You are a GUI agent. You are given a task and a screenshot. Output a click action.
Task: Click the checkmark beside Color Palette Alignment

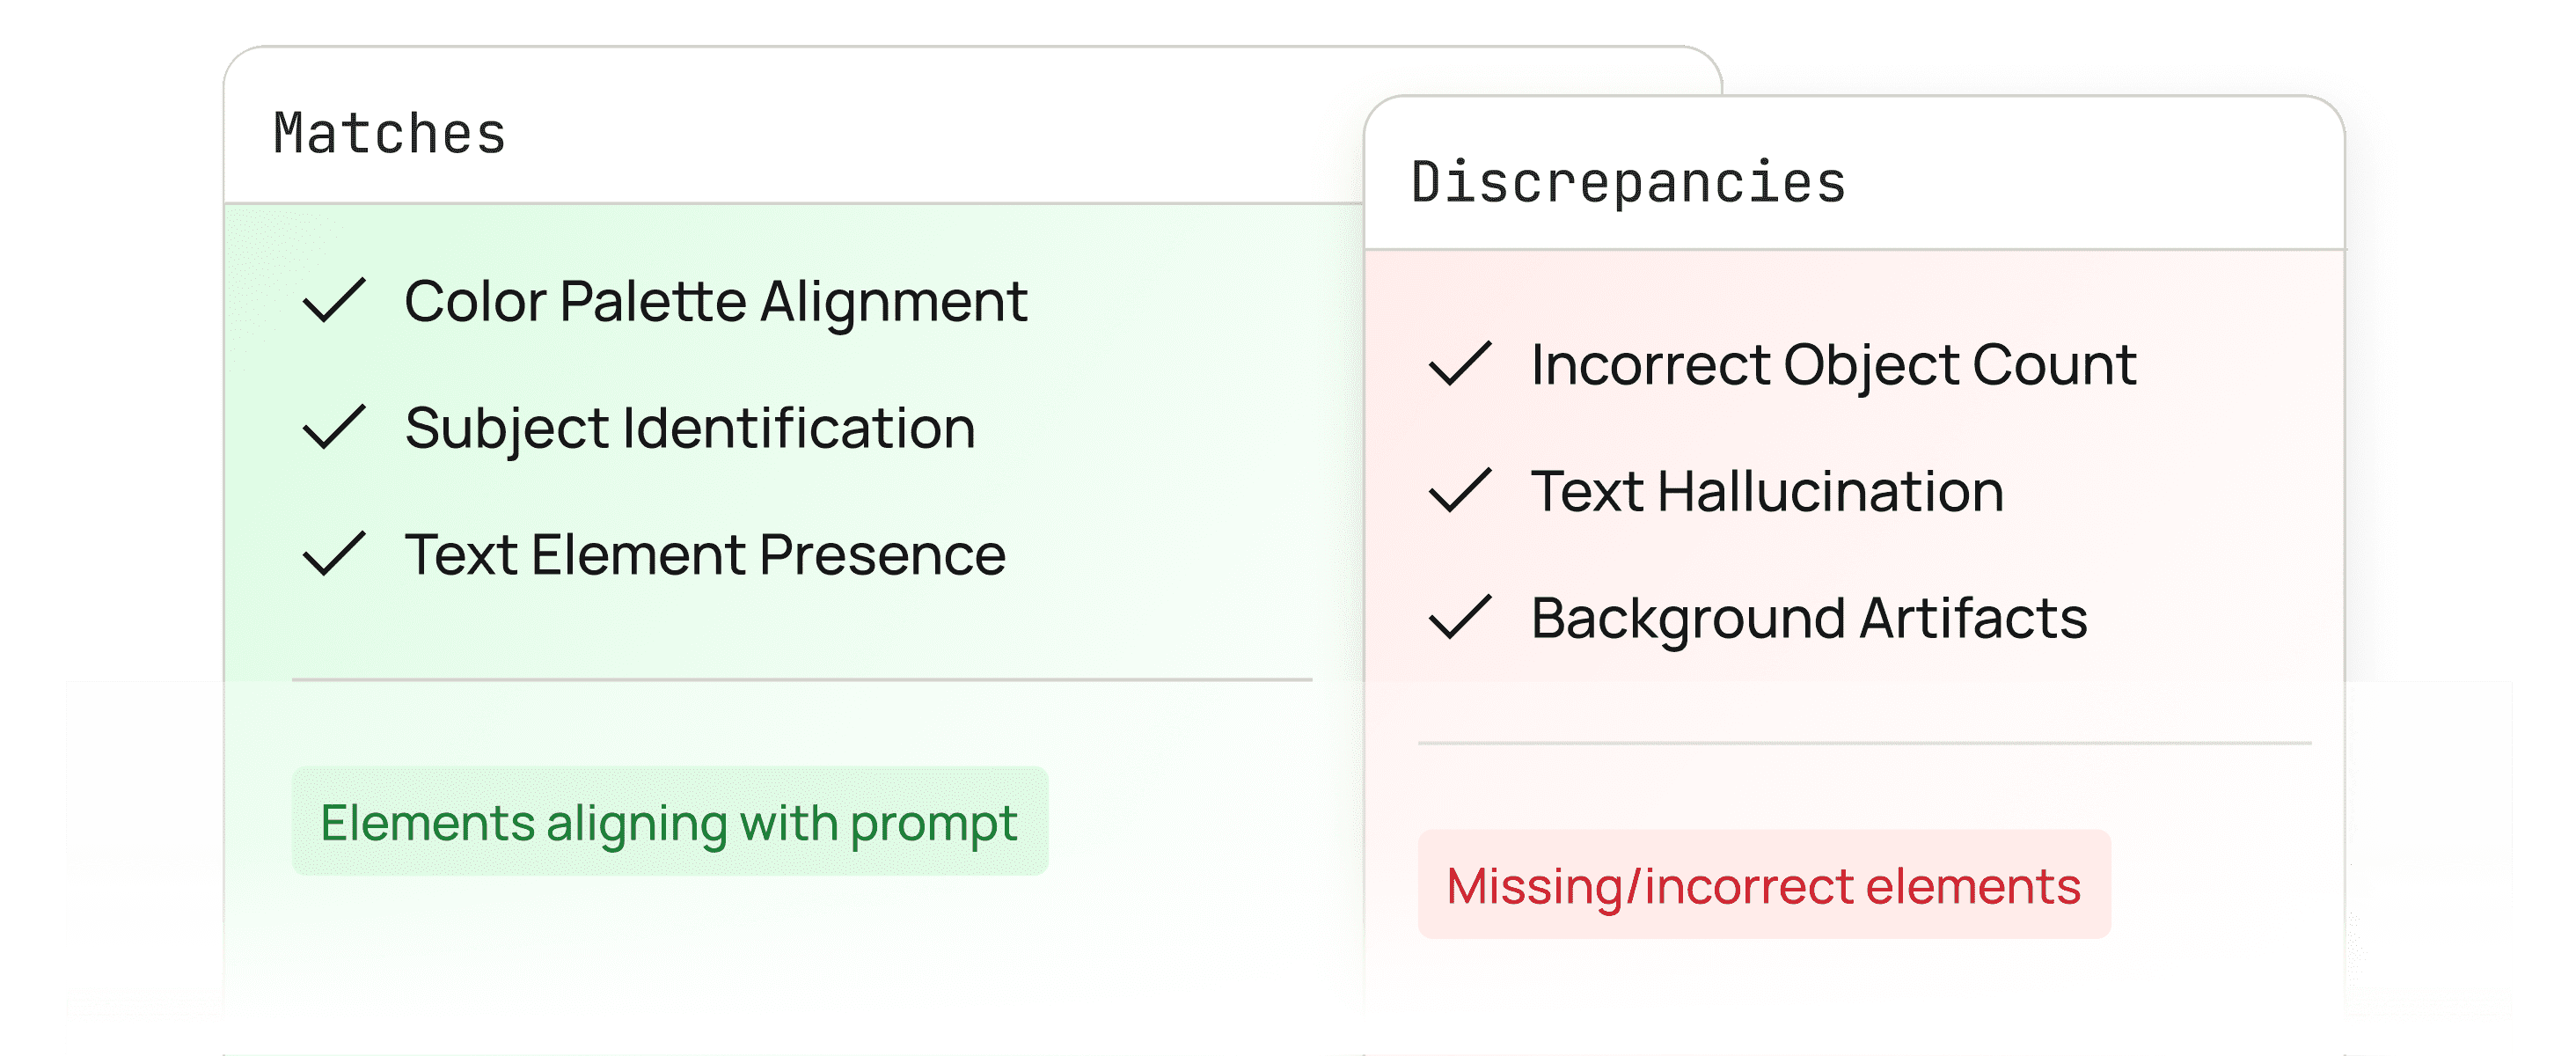coord(334,300)
